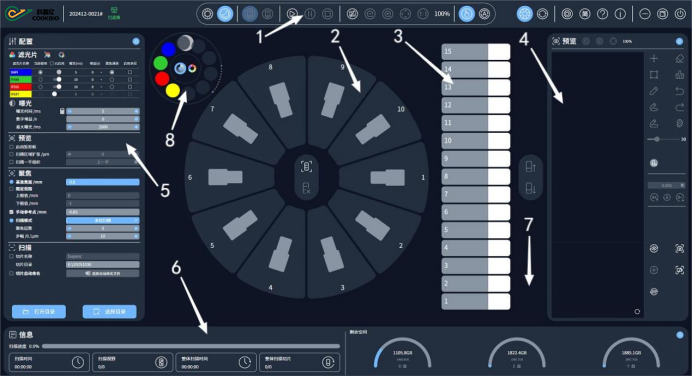Image resolution: width=693 pixels, height=377 pixels.
Task: Select rack slide row 13
Action: (x=476, y=87)
